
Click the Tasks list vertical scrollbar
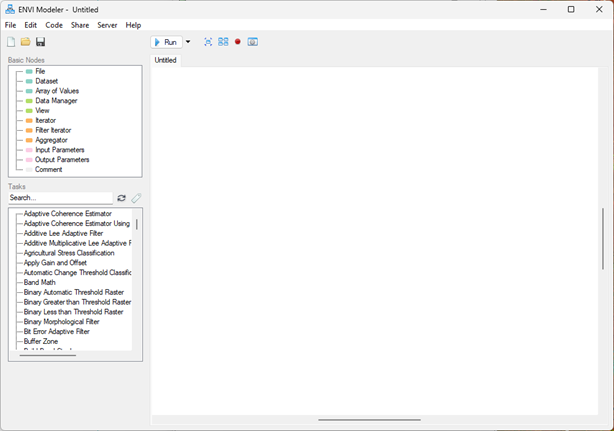click(x=137, y=226)
